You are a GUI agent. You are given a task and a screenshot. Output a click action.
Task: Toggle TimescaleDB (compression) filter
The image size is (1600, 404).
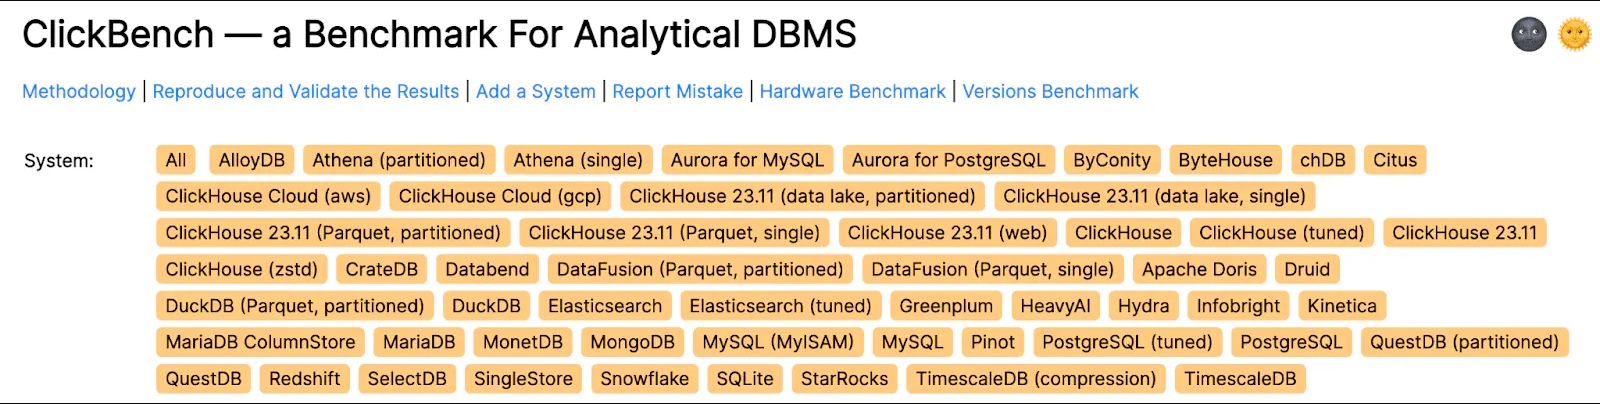1036,379
